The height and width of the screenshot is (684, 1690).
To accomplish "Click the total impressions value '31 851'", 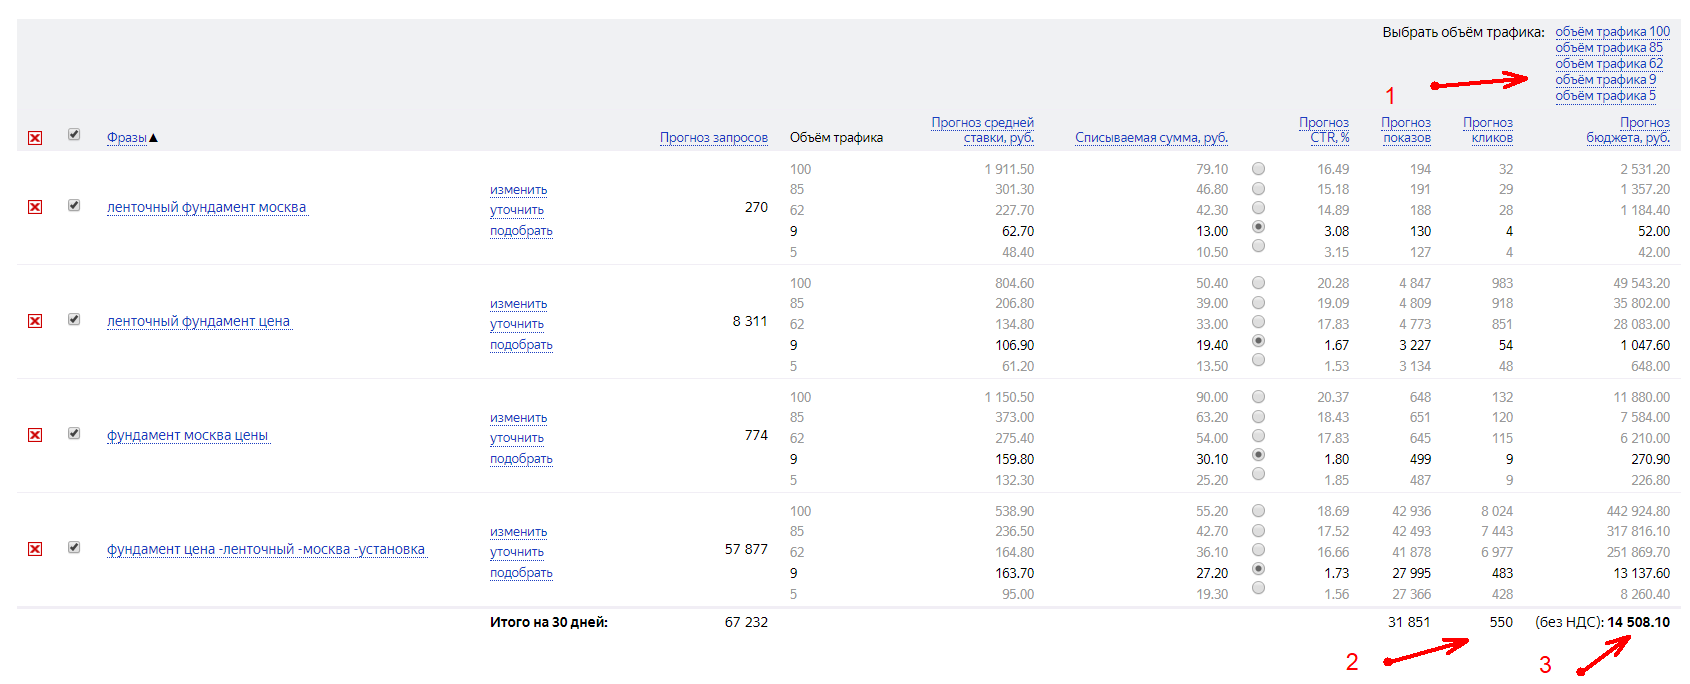I will click(1409, 622).
